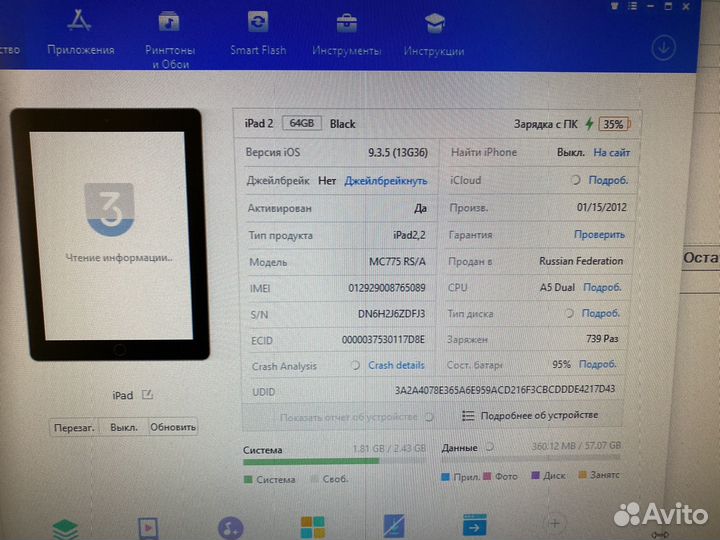Click the 35% battery indicator
The width and height of the screenshot is (720, 540).
[614, 124]
